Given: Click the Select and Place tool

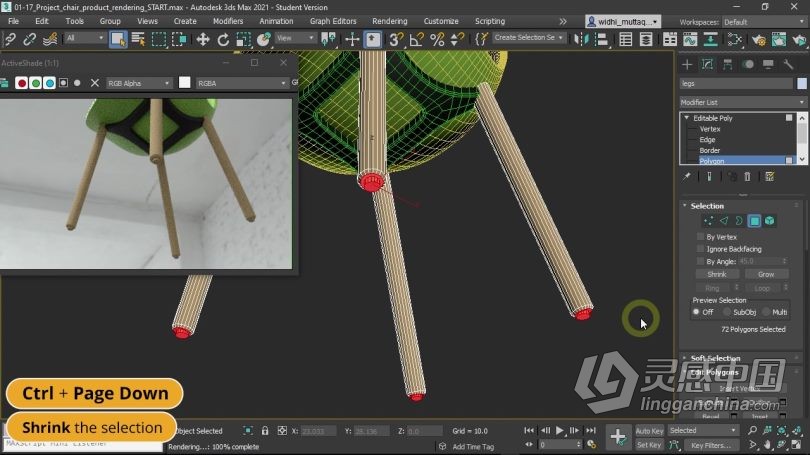Looking at the screenshot, I should 264,39.
